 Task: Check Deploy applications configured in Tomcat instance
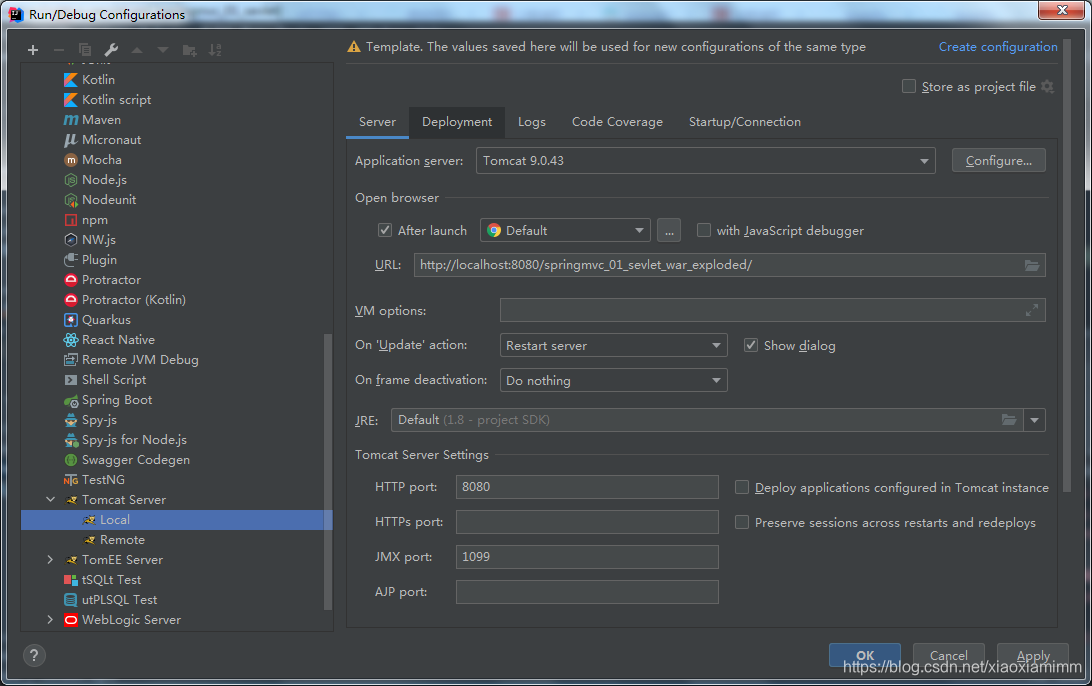point(742,488)
